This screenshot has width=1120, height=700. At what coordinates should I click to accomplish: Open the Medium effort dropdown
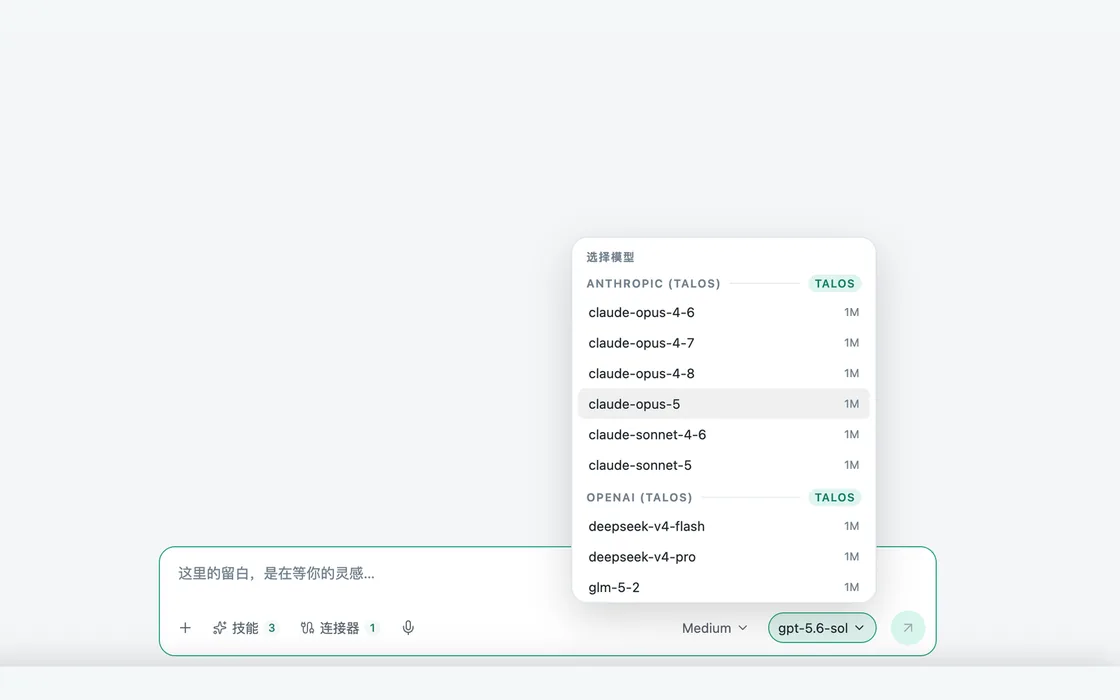[714, 628]
